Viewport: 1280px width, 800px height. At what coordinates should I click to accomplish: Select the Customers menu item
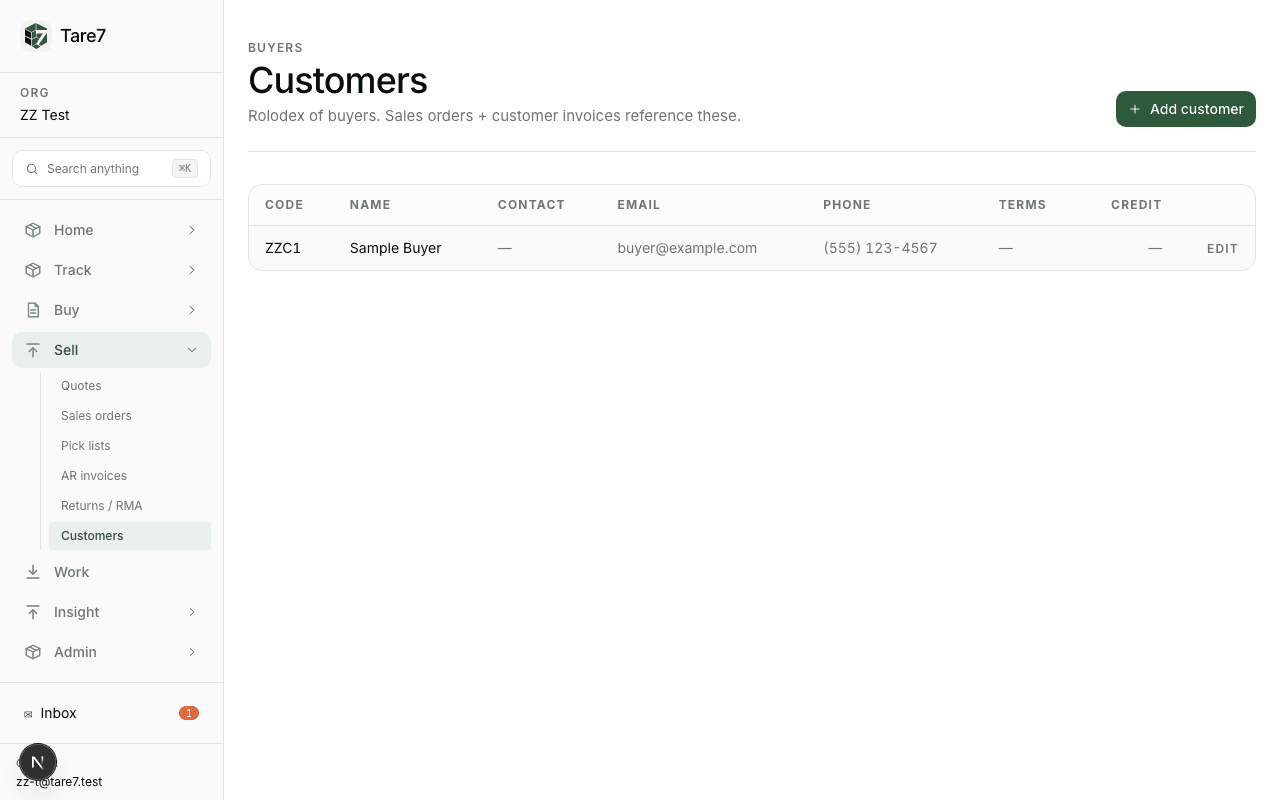130,536
